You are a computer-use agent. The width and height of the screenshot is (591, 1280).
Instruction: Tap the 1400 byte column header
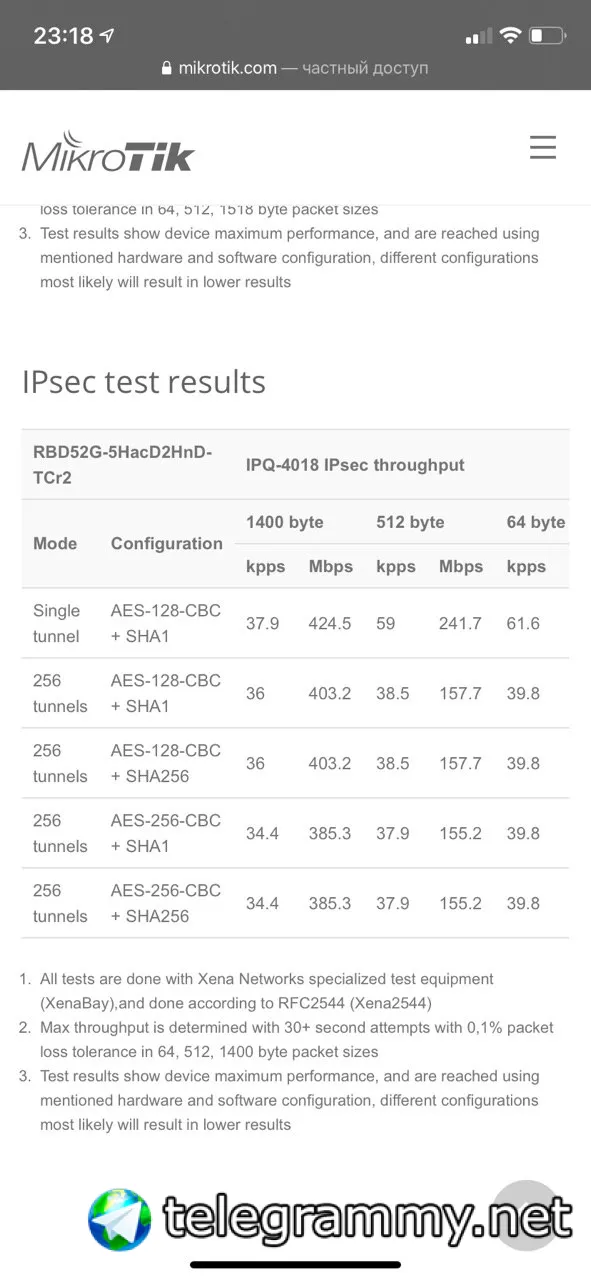[x=285, y=522]
